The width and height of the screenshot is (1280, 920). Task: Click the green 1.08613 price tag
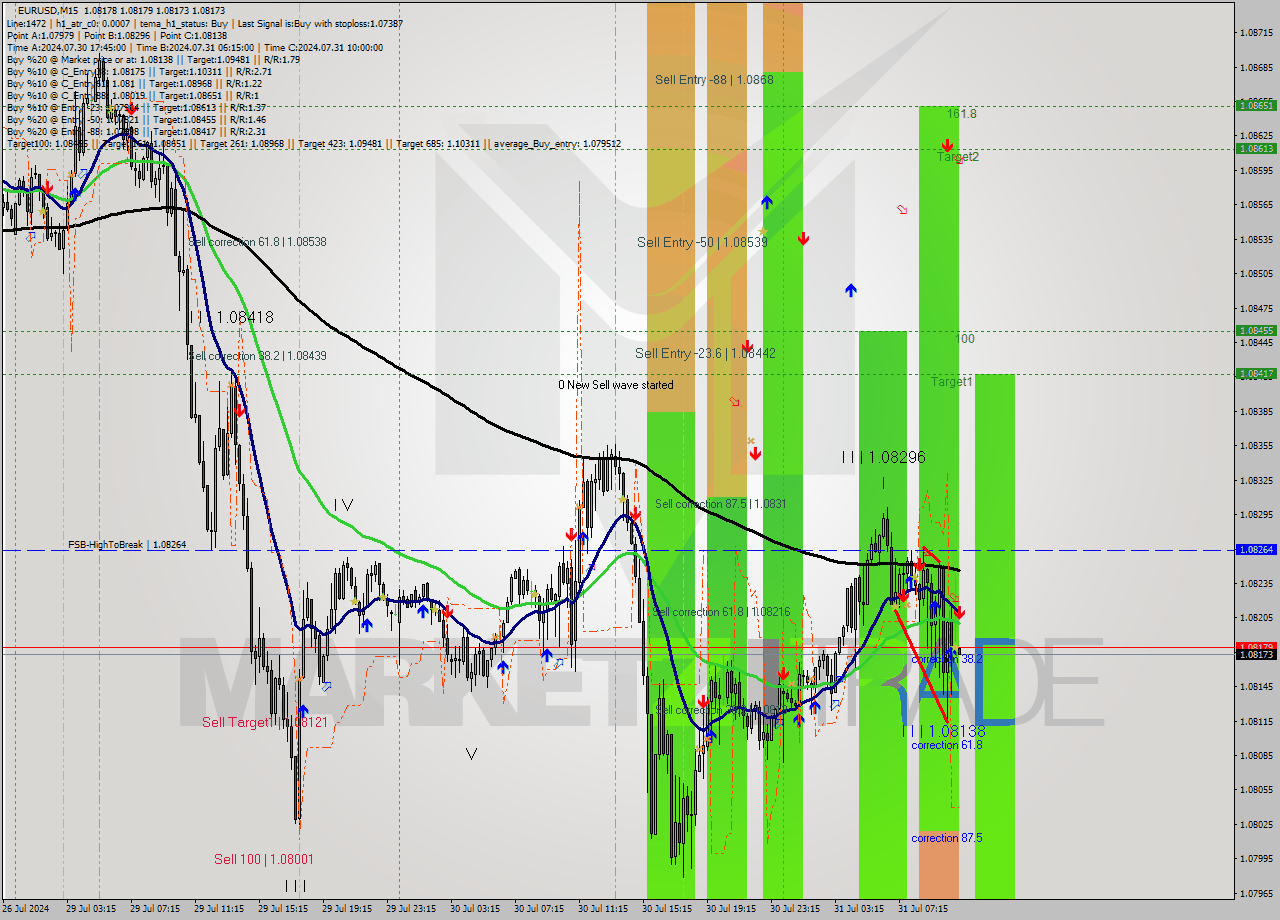[1256, 148]
